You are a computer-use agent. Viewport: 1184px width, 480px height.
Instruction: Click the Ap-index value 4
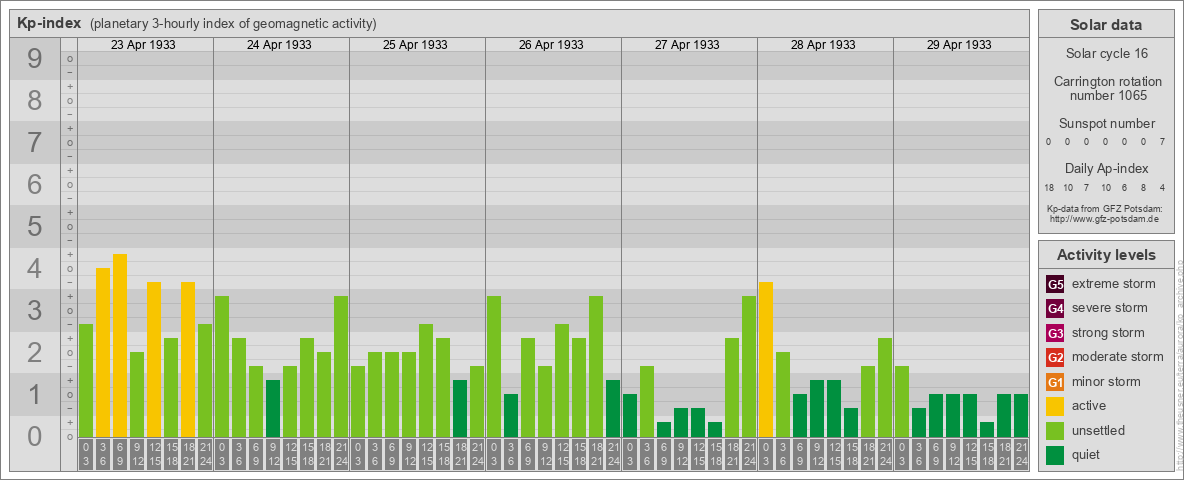pyautogui.click(x=1161, y=187)
